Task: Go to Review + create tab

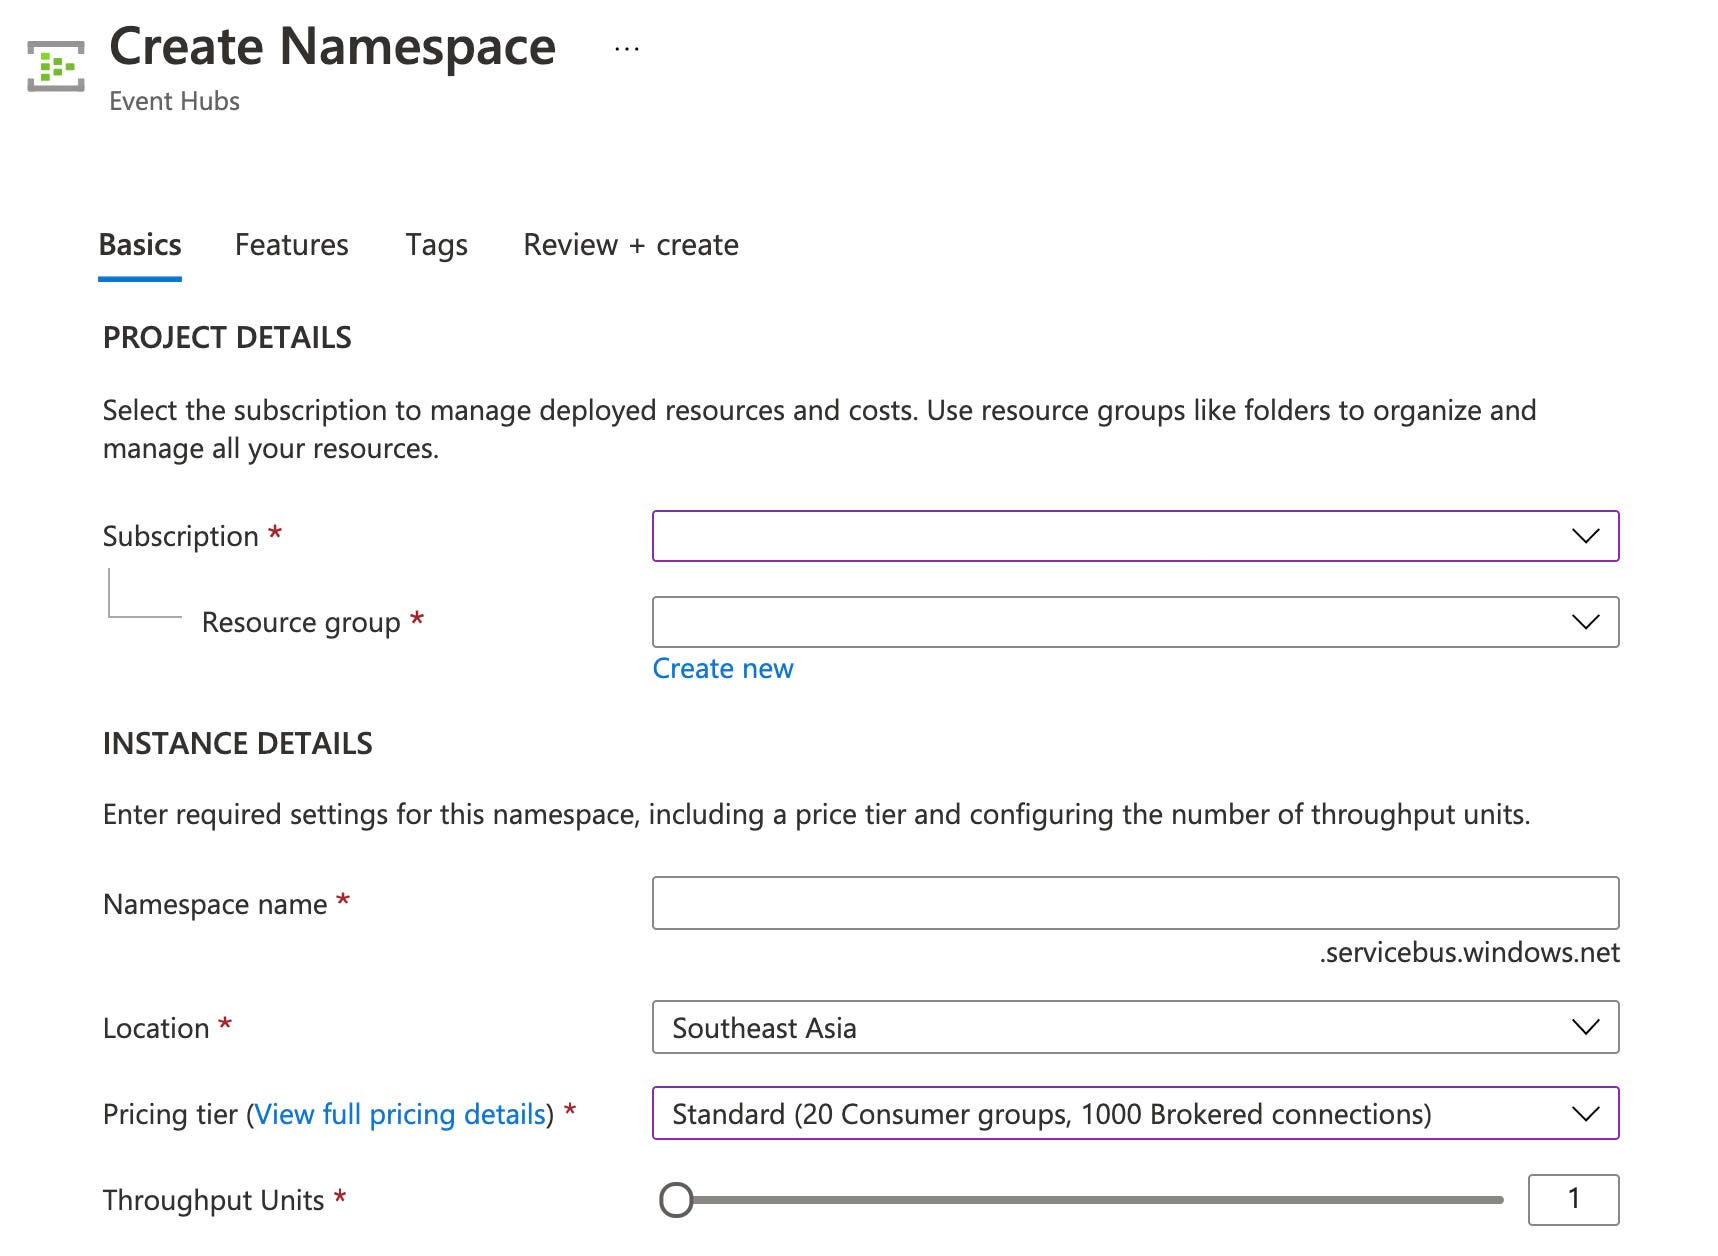Action: [x=630, y=245]
